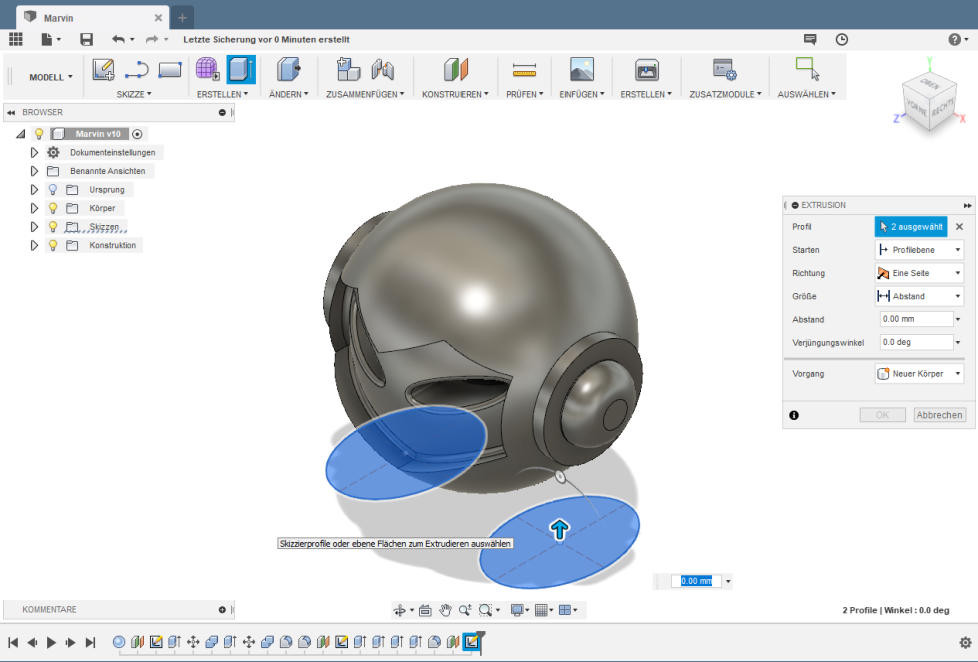Click the first sphere feature in timeline

tap(119, 642)
